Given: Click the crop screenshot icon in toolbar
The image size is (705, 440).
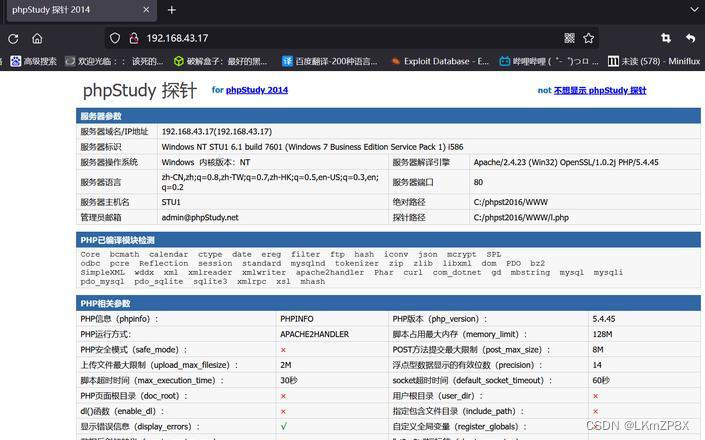Looking at the screenshot, I should coord(666,38).
